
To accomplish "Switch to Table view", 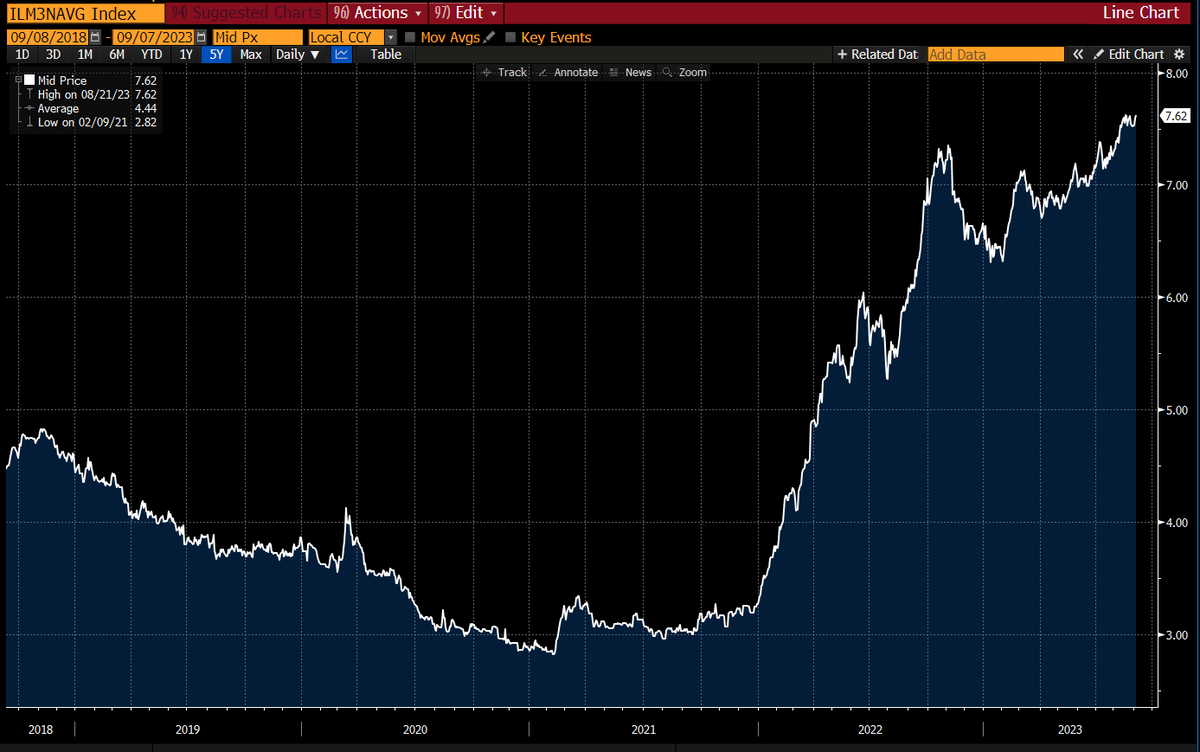I will 386,54.
